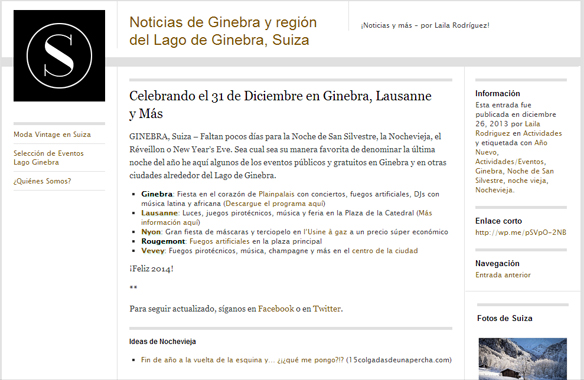Open the Vevey link
This screenshot has width=584, height=380.
[x=152, y=251]
